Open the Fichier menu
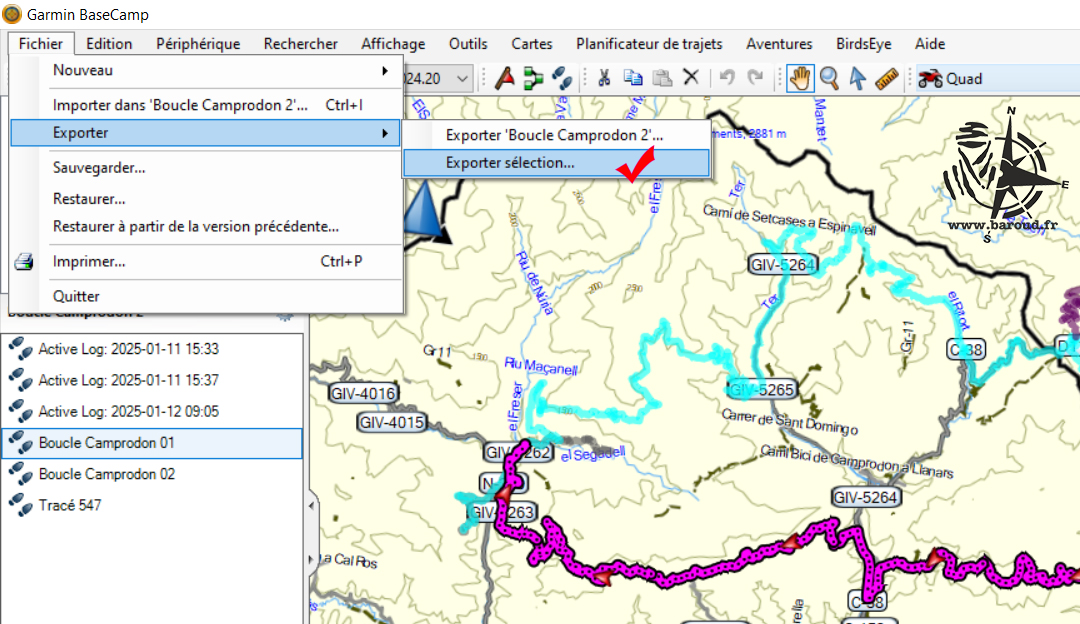Viewport: 1080px width, 624px height. [x=41, y=43]
